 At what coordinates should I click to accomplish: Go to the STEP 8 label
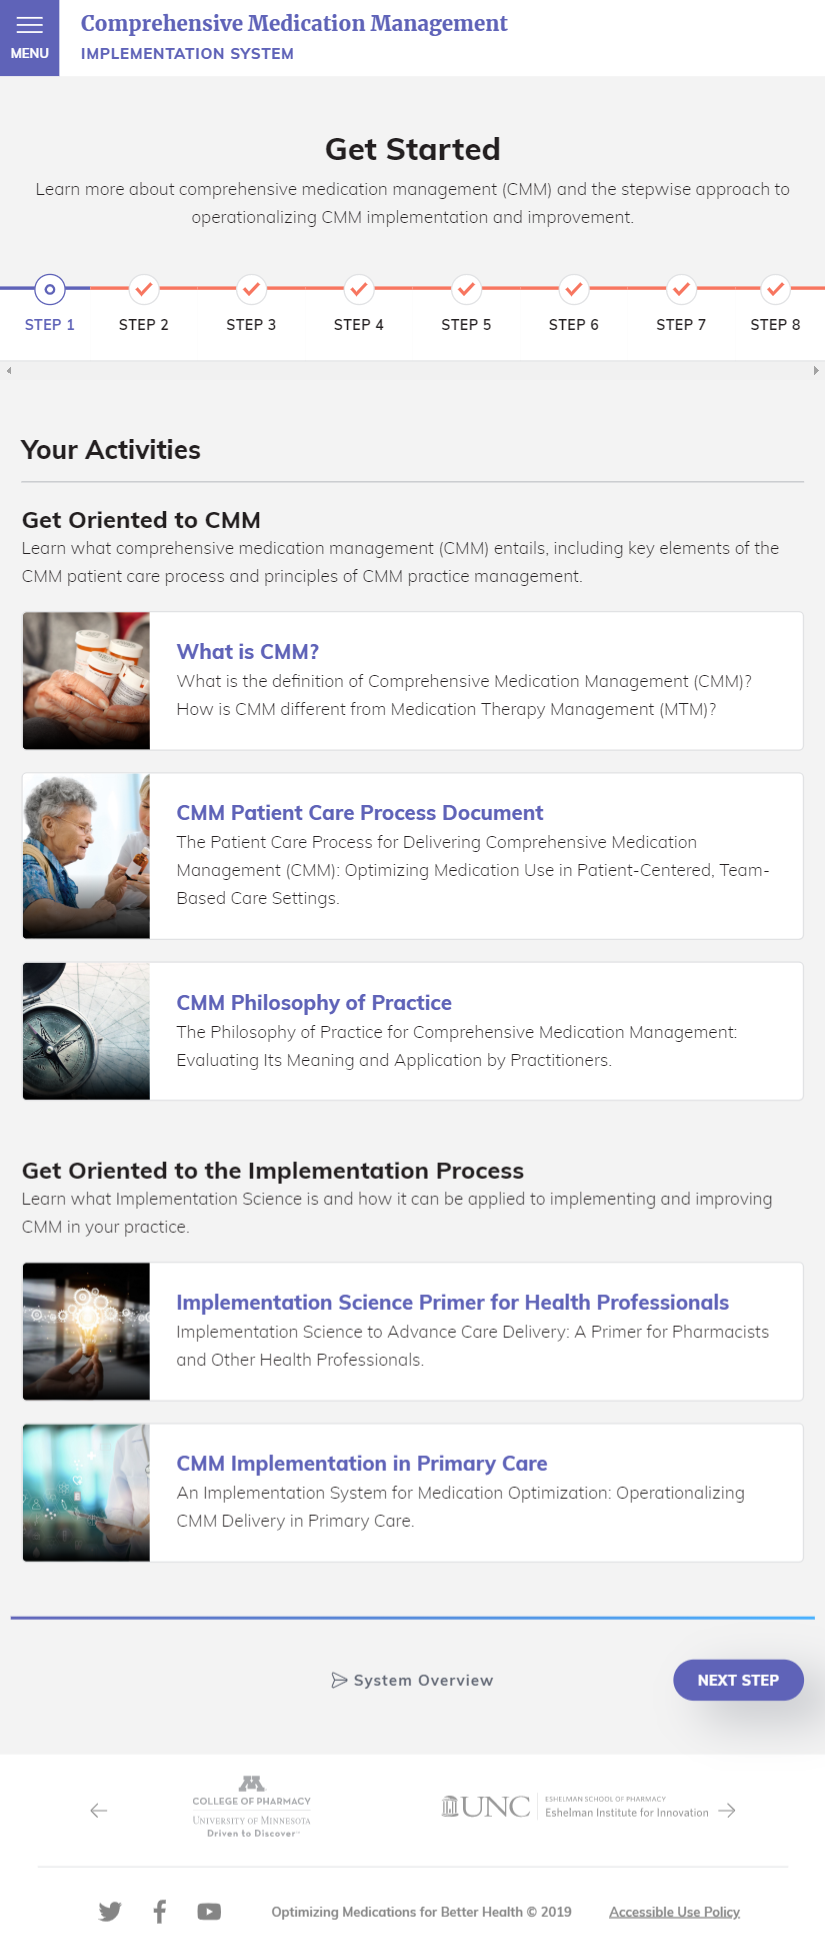775,324
